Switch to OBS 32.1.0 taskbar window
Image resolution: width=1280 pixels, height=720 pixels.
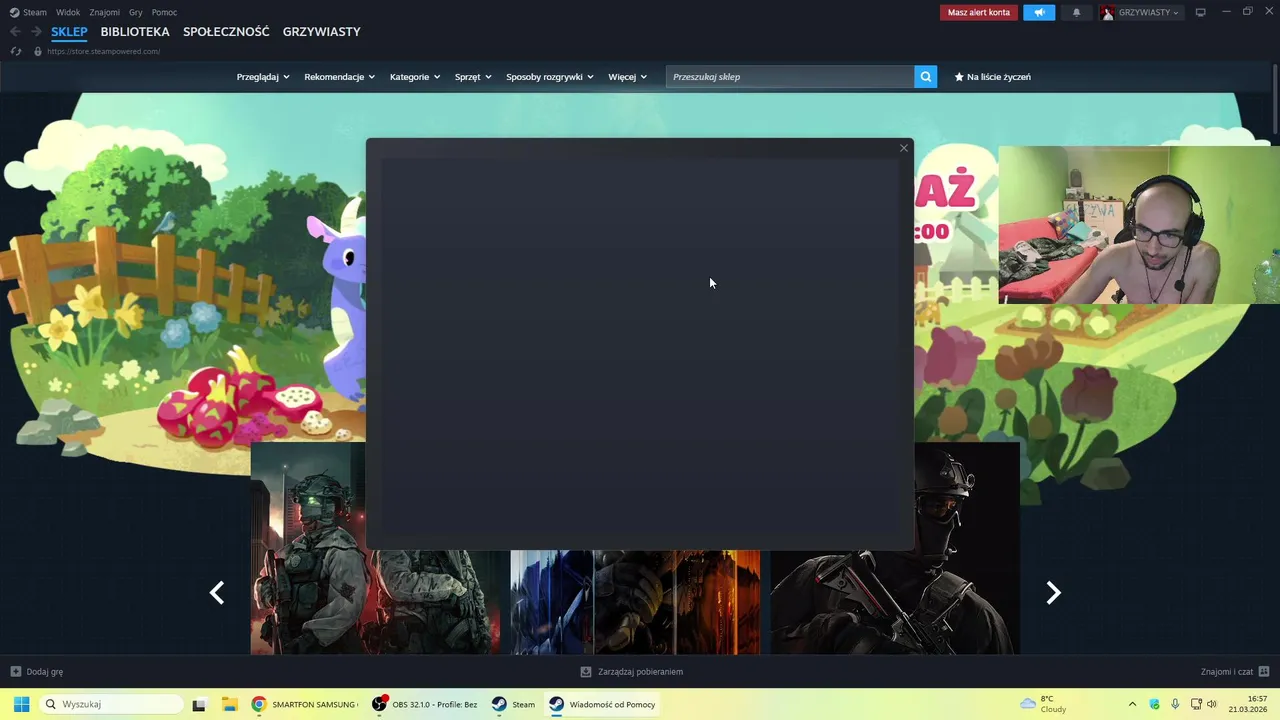tap(425, 704)
